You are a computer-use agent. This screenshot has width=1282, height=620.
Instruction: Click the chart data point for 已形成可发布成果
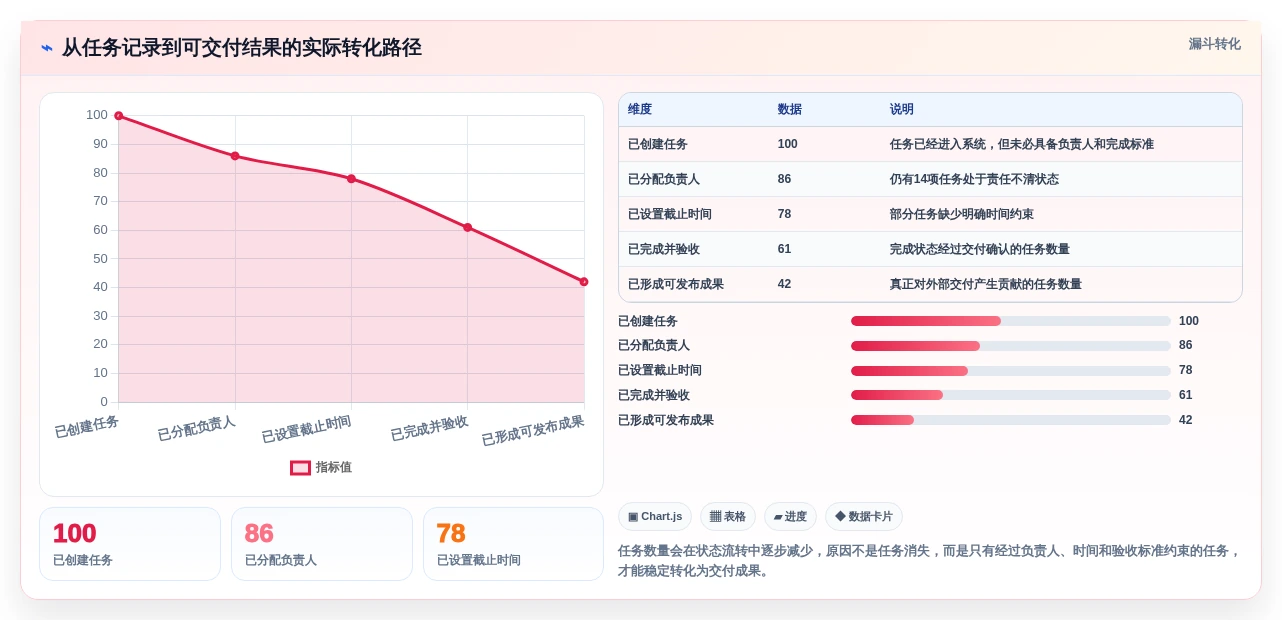(584, 282)
